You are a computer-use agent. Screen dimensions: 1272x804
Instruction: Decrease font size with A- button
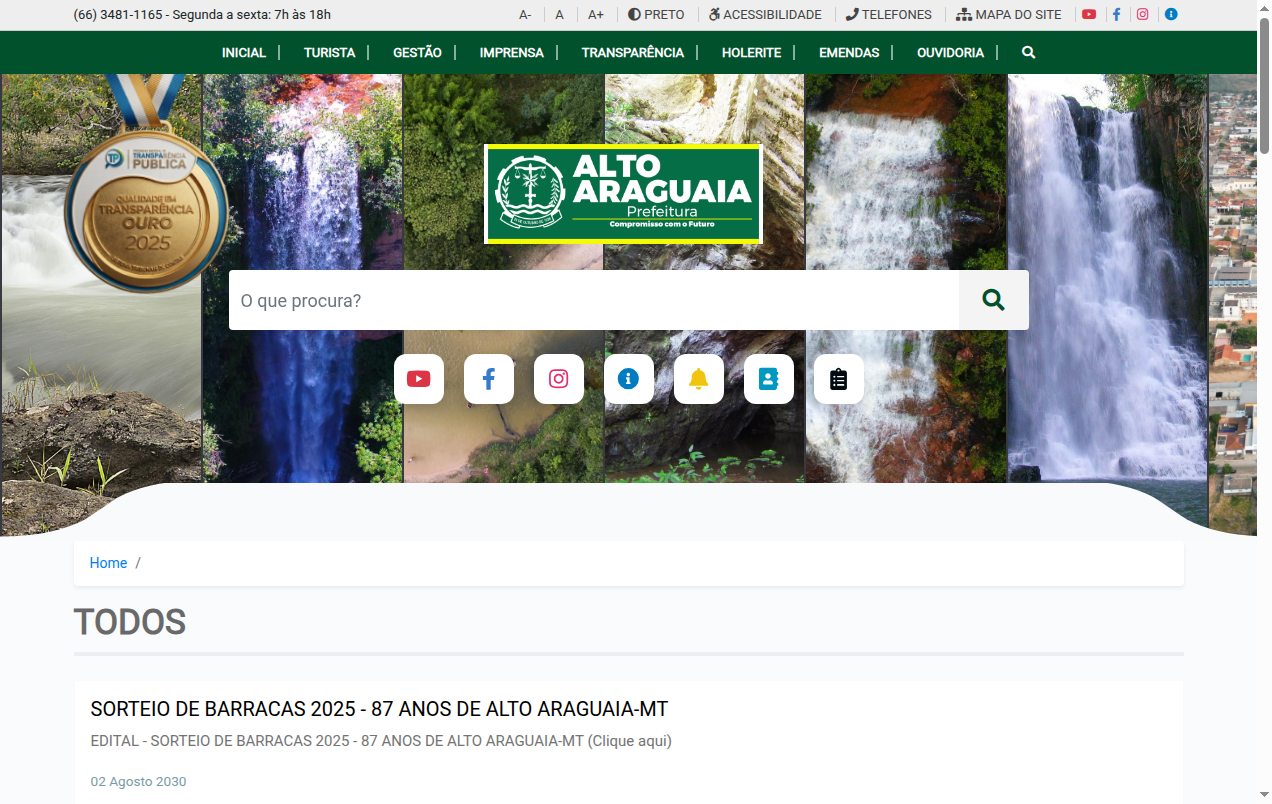coord(525,15)
